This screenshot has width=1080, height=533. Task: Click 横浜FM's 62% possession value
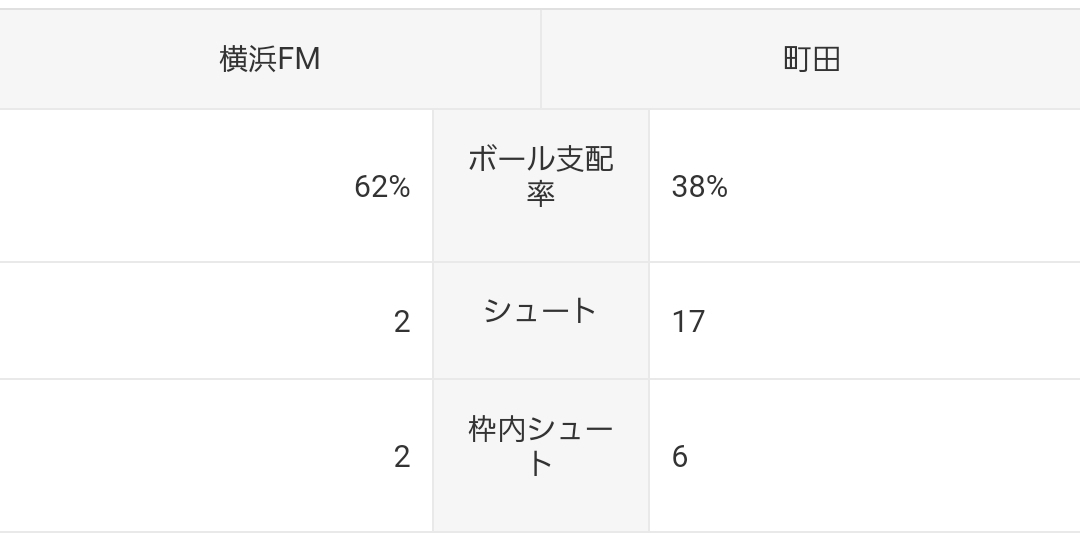382,187
